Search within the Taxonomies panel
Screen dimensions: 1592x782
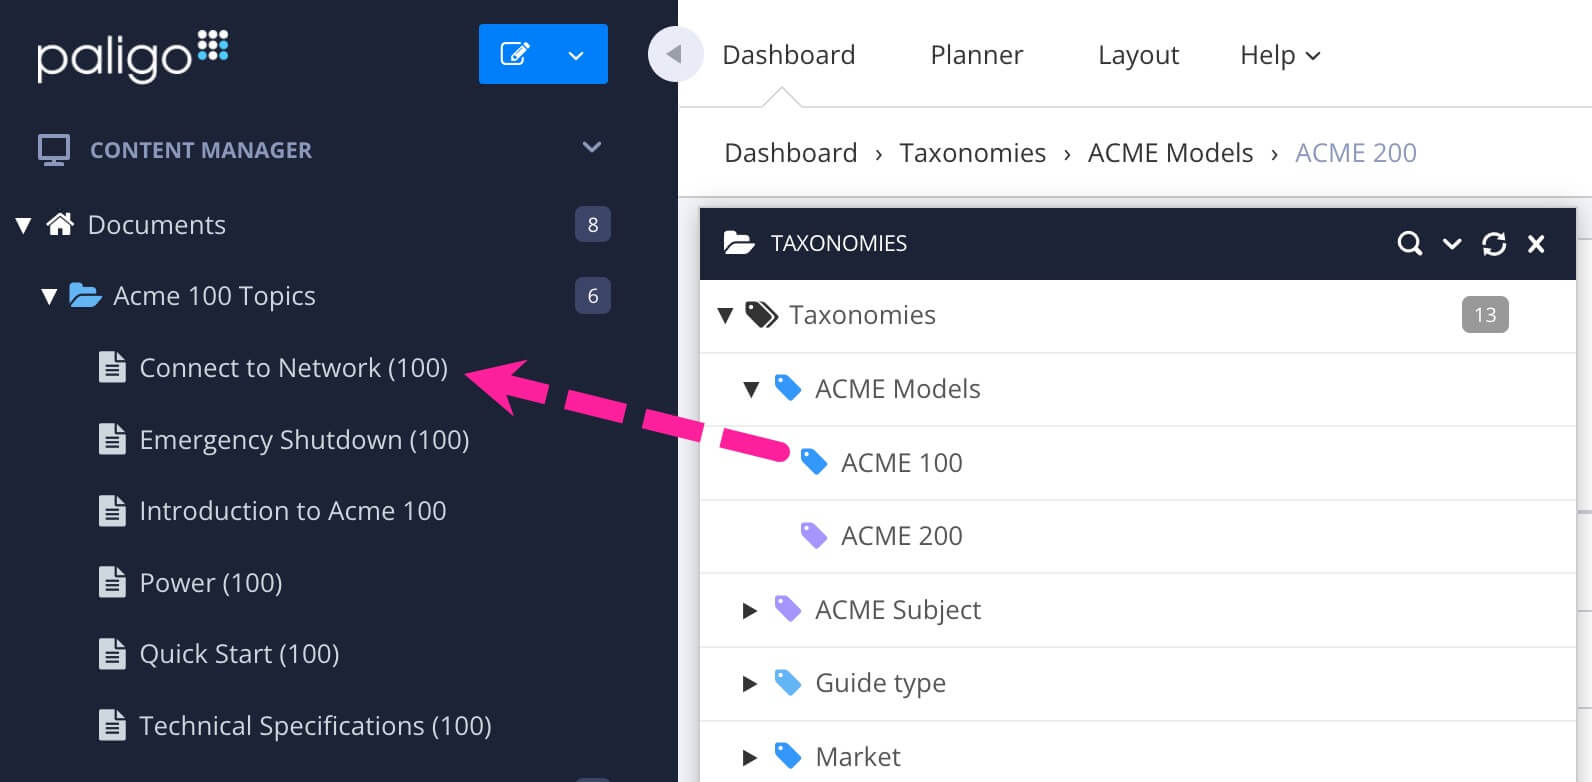(x=1410, y=243)
